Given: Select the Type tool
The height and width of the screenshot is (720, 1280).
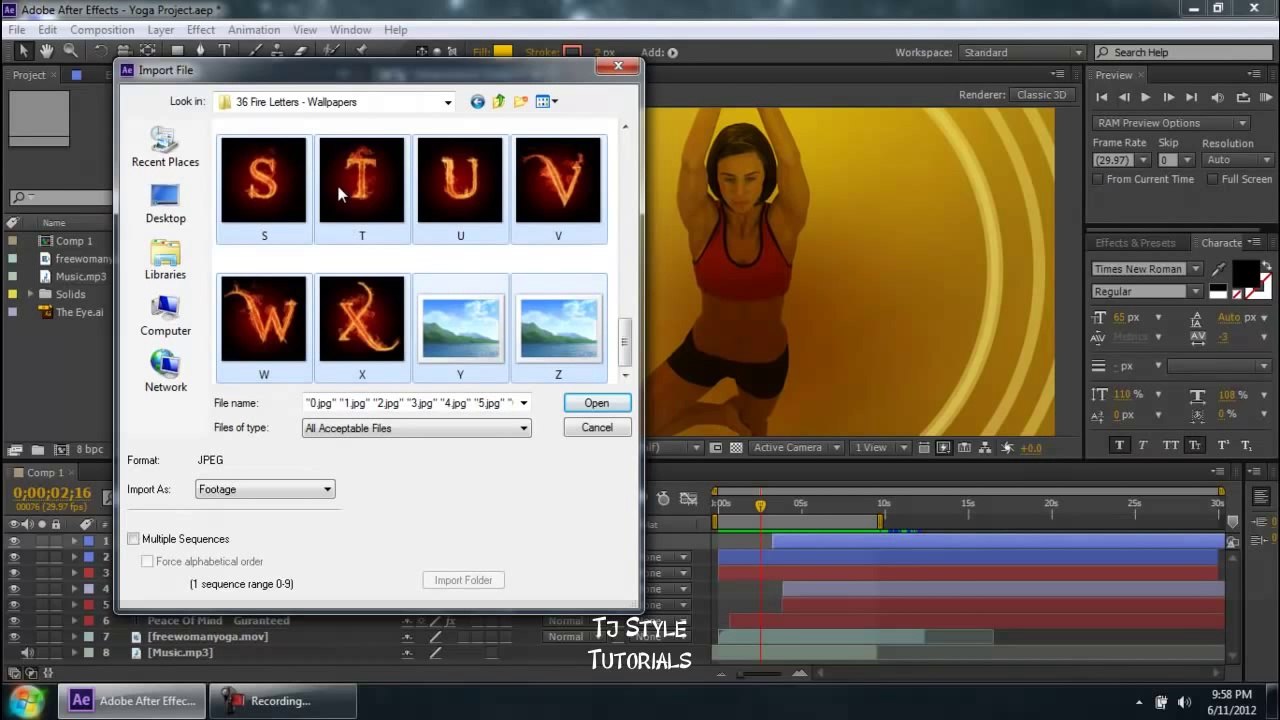Looking at the screenshot, I should point(225,51).
